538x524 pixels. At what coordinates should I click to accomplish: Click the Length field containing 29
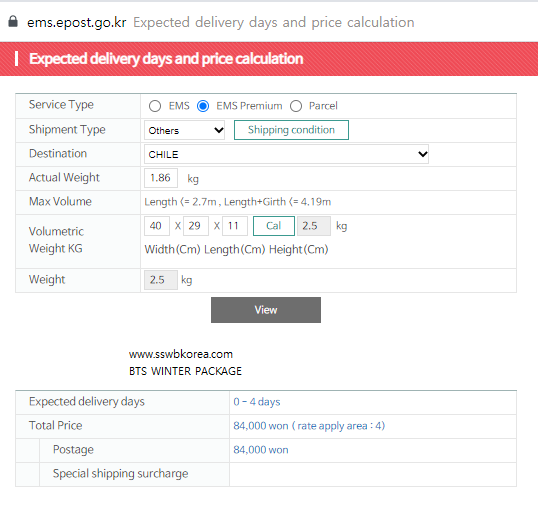196,226
